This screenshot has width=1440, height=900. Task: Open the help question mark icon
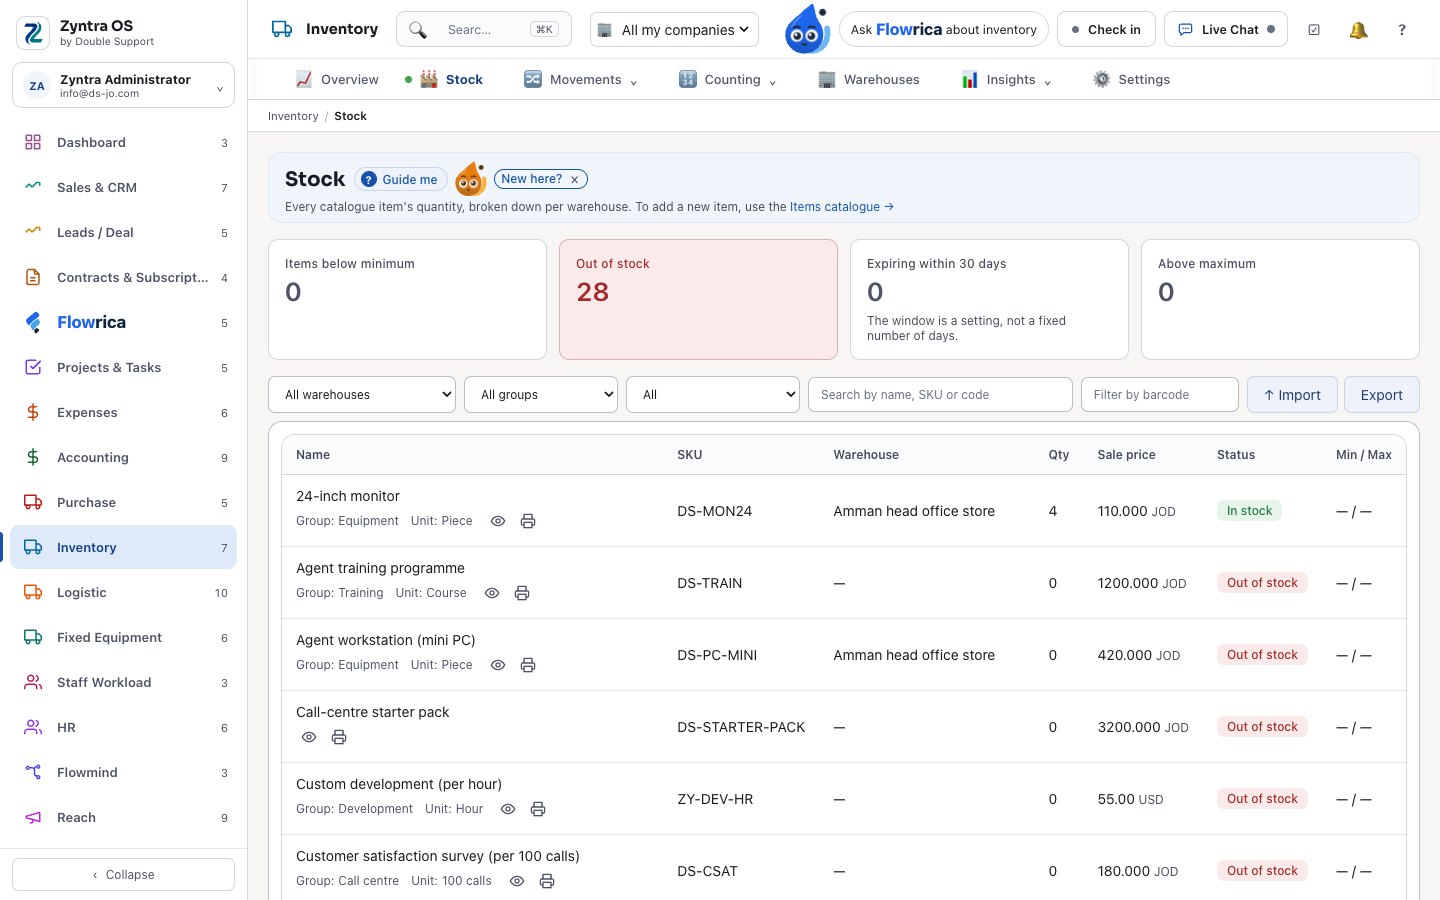coord(1402,30)
